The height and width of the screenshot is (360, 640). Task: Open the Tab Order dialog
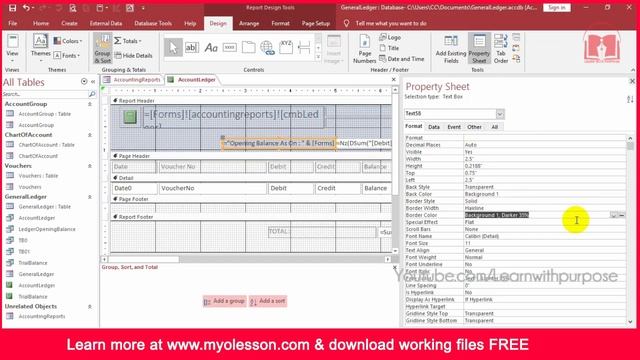pos(501,49)
